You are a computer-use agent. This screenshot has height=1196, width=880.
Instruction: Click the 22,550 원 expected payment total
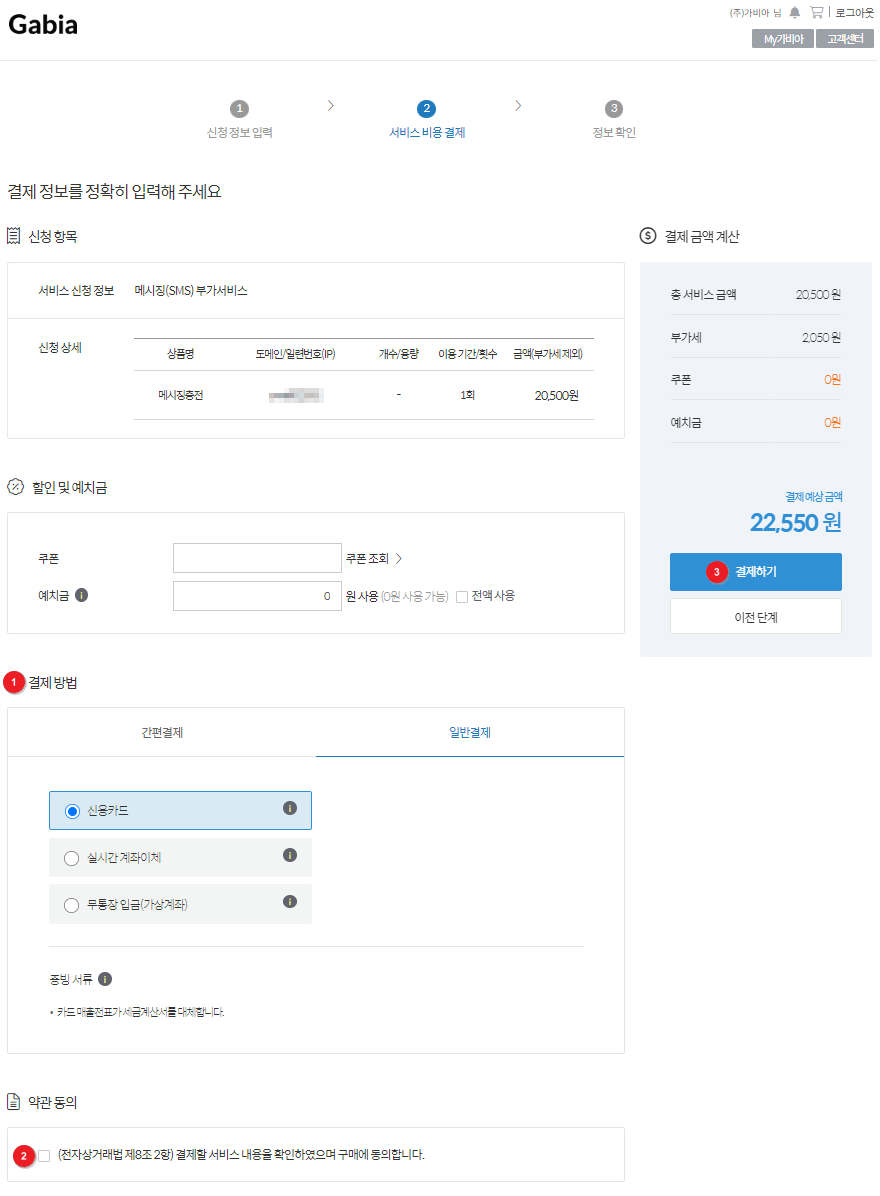click(x=795, y=522)
